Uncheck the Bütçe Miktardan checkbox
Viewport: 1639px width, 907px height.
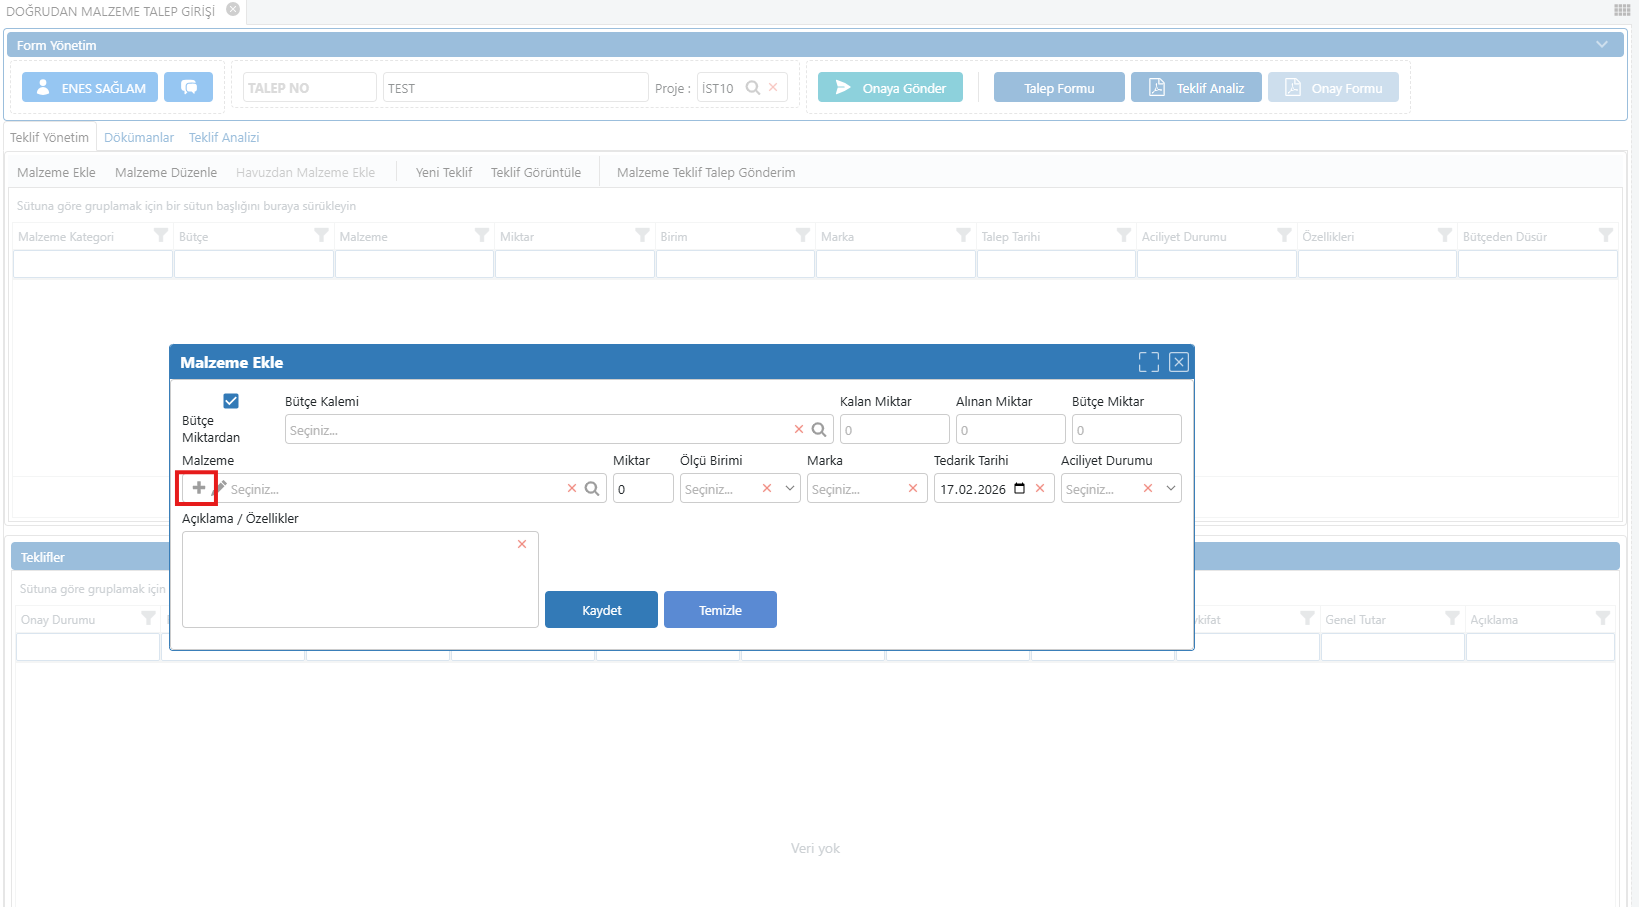tap(231, 401)
